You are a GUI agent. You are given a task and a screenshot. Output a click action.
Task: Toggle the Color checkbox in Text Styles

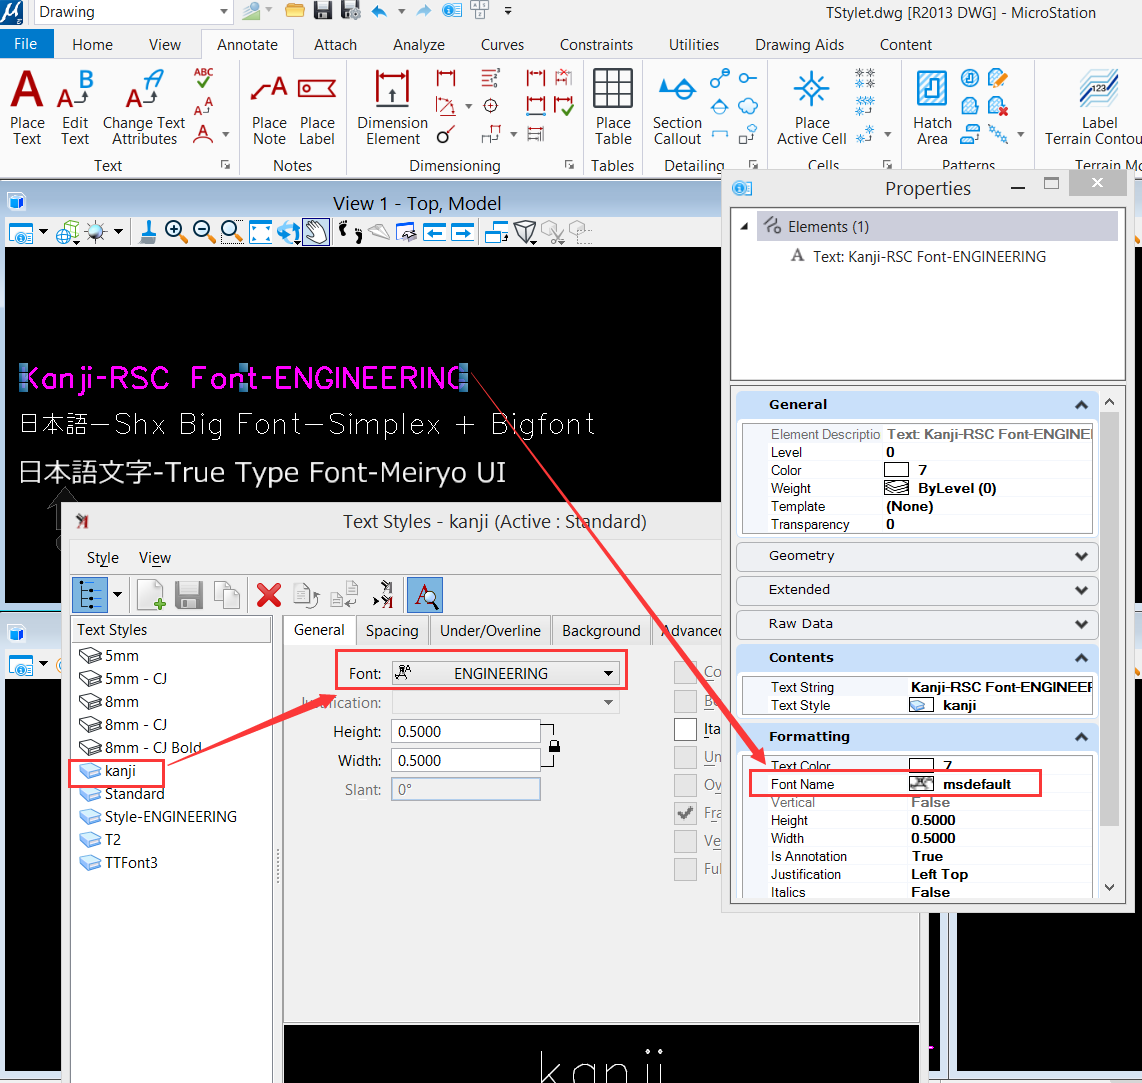685,672
